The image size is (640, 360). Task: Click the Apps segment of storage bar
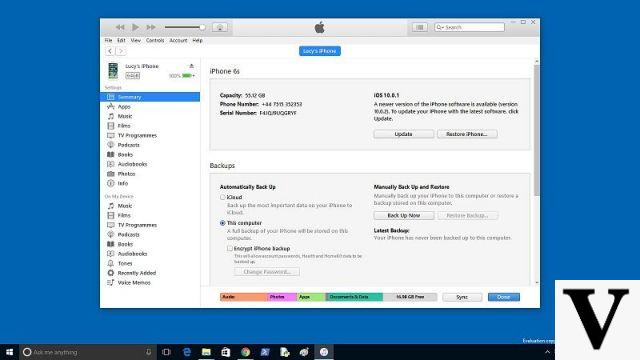pyautogui.click(x=311, y=297)
